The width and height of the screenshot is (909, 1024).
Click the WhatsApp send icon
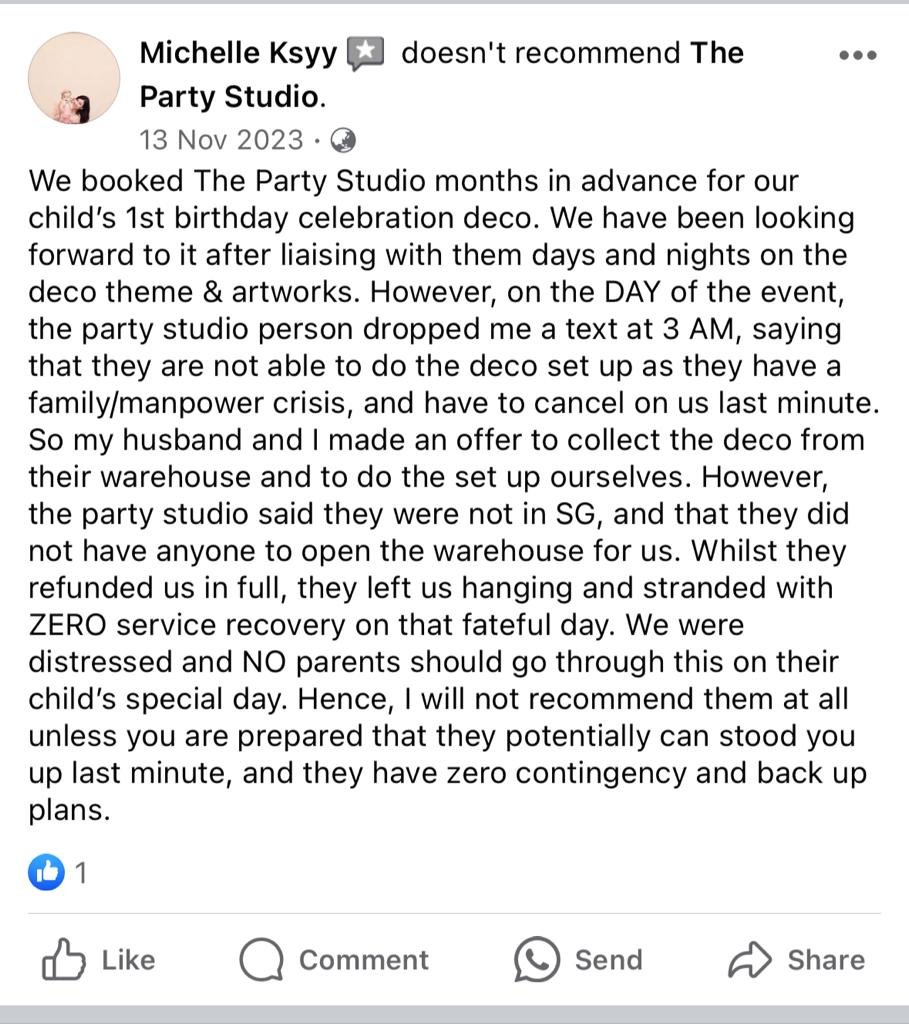(537, 961)
